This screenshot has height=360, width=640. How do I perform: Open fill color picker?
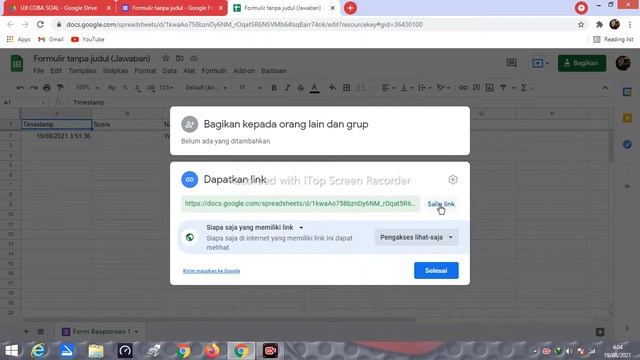click(332, 88)
